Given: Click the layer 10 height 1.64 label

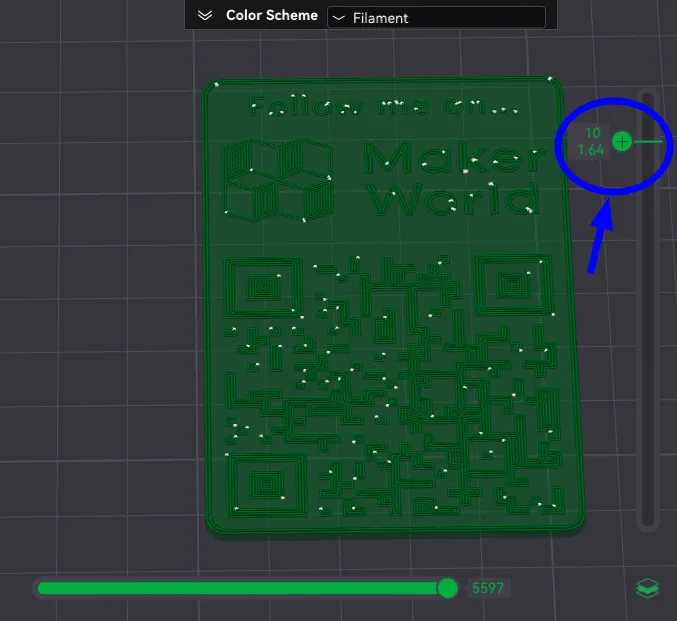Looking at the screenshot, I should click(591, 142).
